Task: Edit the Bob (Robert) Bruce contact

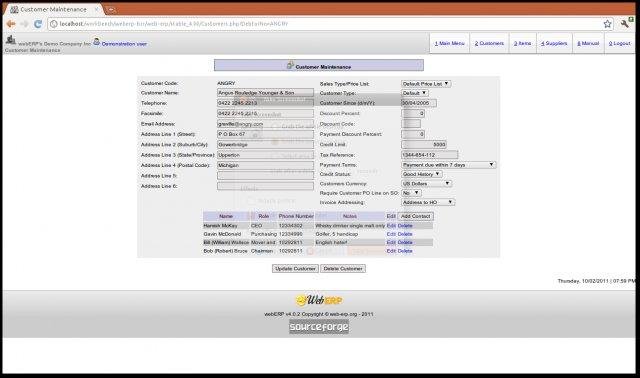Action: 391,251
